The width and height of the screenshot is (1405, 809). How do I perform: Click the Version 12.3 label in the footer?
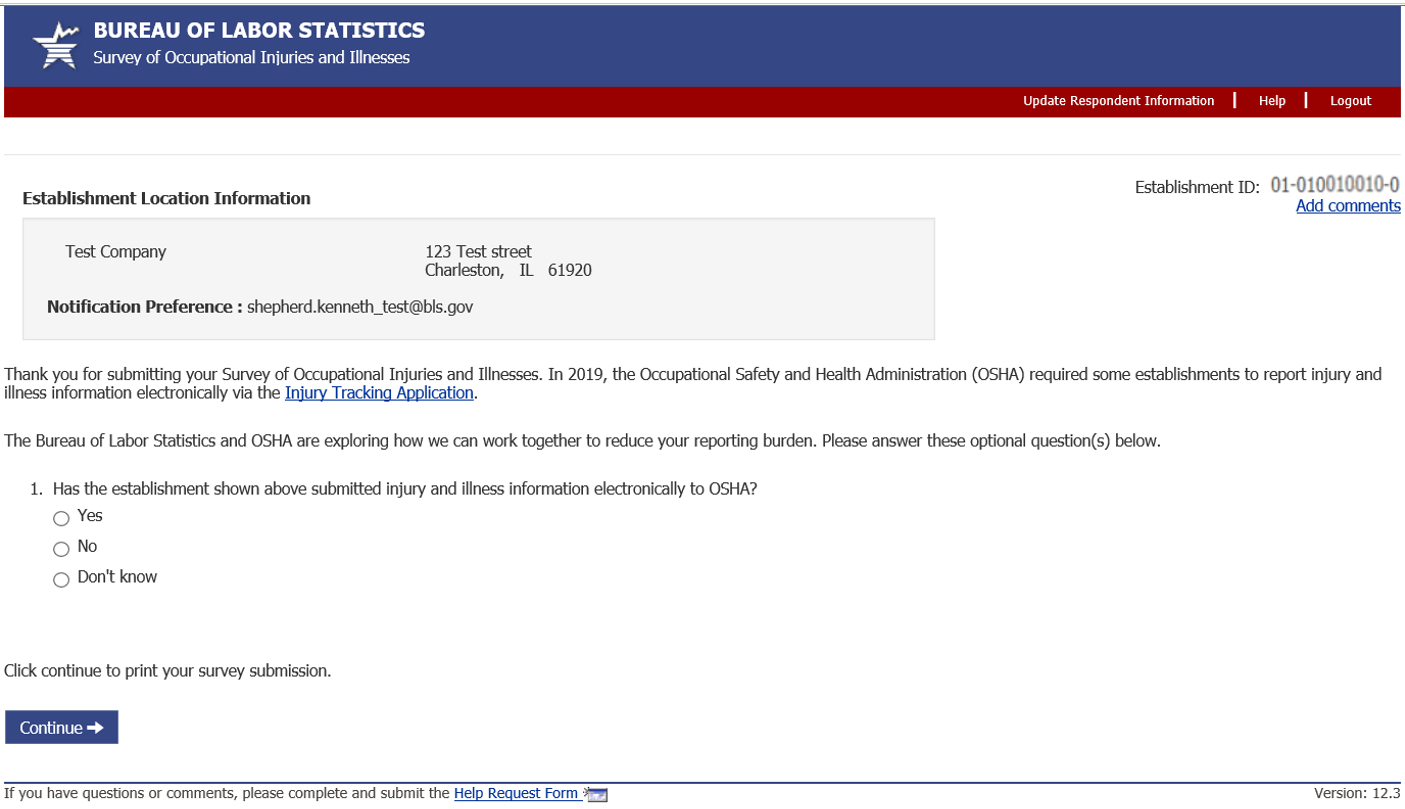point(1357,793)
